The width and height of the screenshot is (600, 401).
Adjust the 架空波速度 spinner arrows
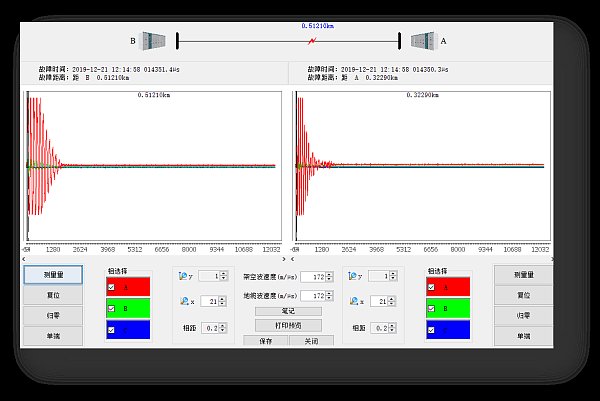pyautogui.click(x=329, y=276)
